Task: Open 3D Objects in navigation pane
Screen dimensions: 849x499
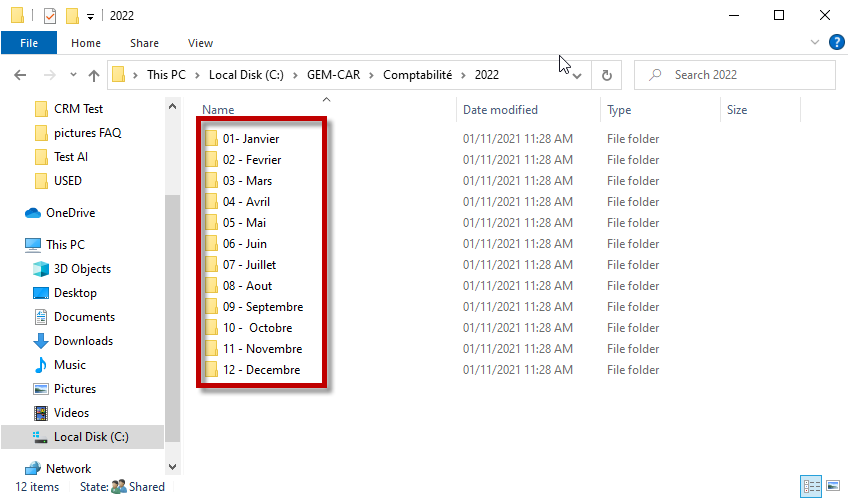Action: point(82,269)
